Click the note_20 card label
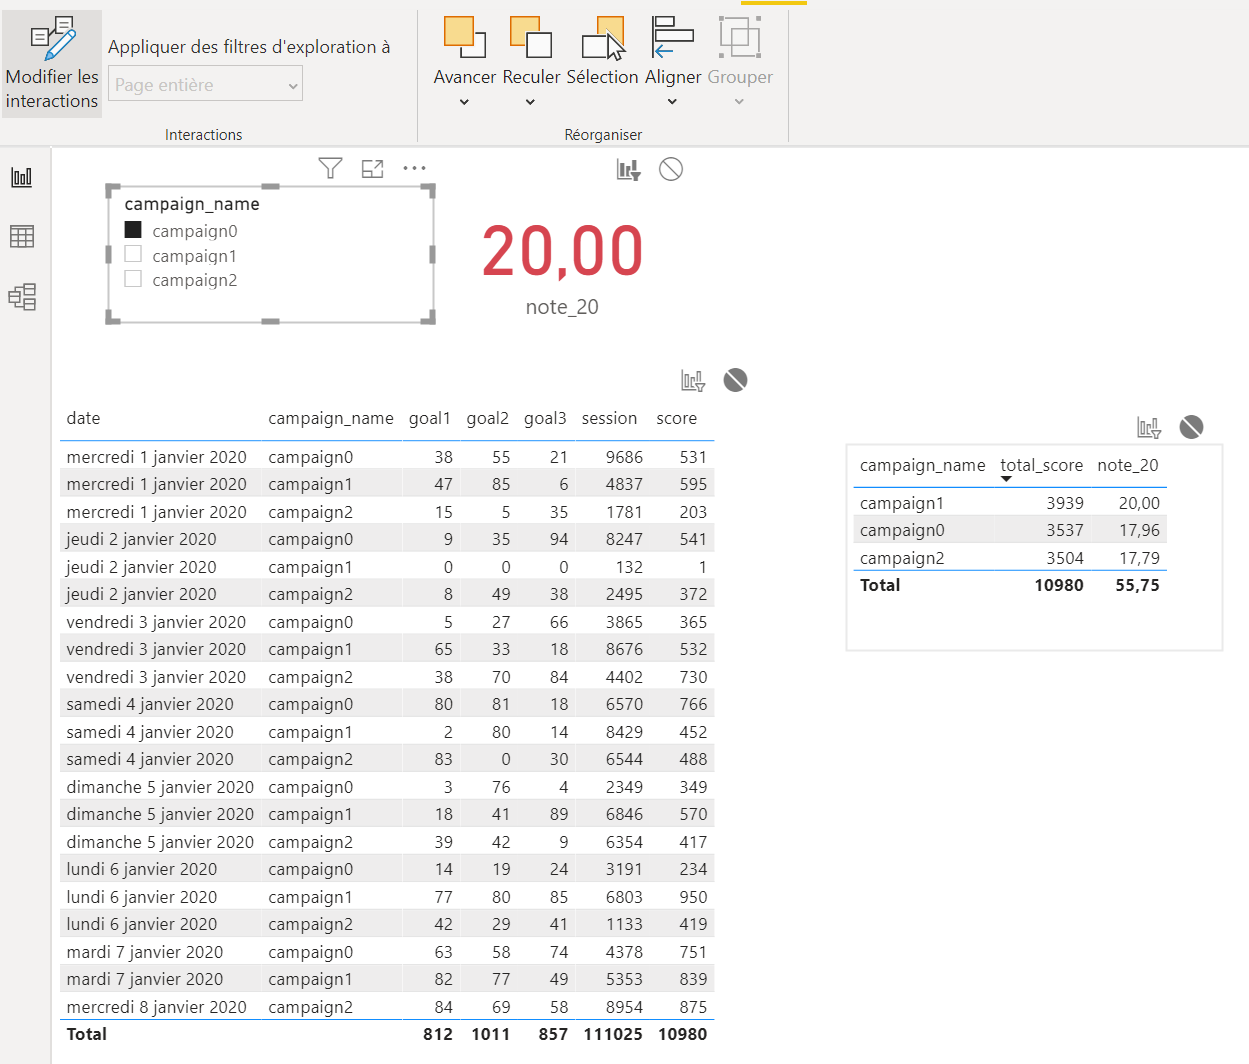The height and width of the screenshot is (1064, 1249). 562,307
